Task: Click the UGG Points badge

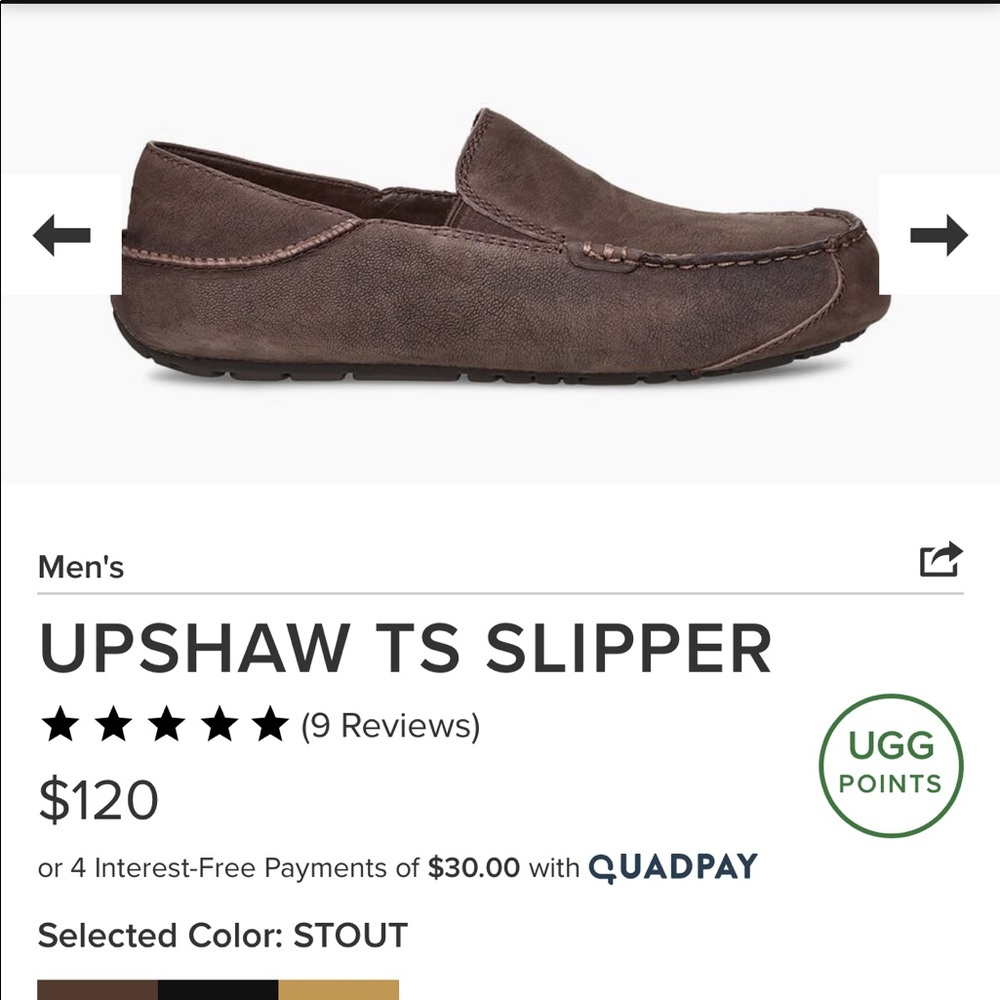Action: pyautogui.click(x=888, y=763)
